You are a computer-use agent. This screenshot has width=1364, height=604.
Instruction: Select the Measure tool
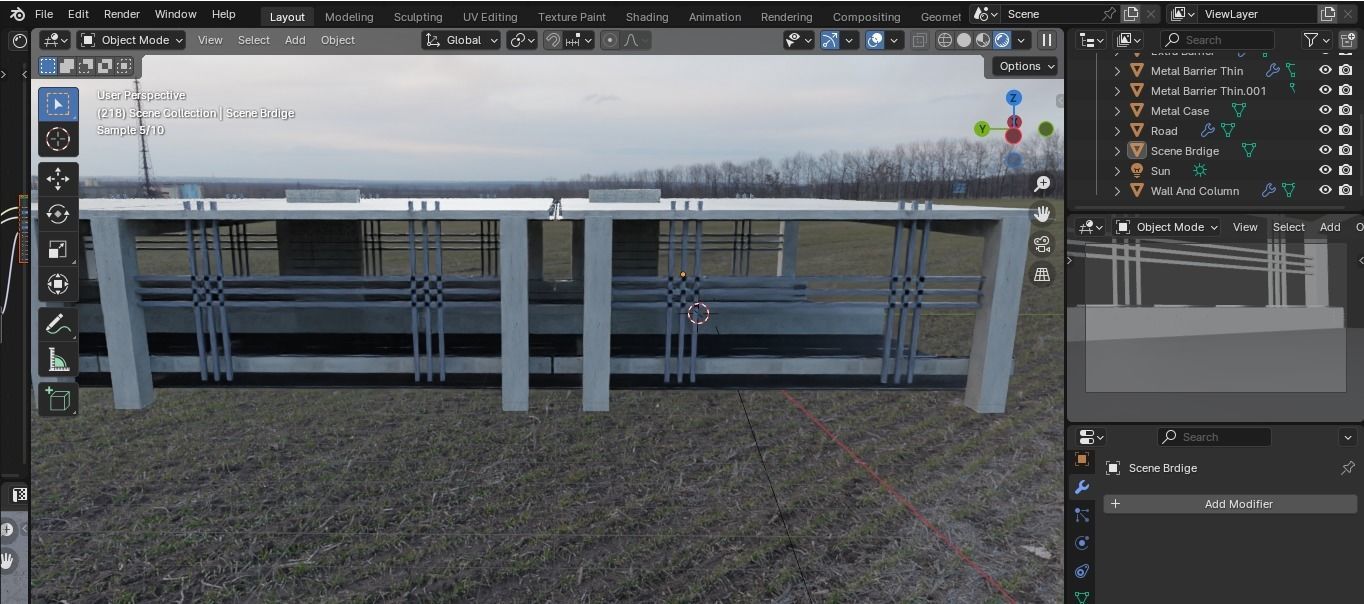point(58,359)
